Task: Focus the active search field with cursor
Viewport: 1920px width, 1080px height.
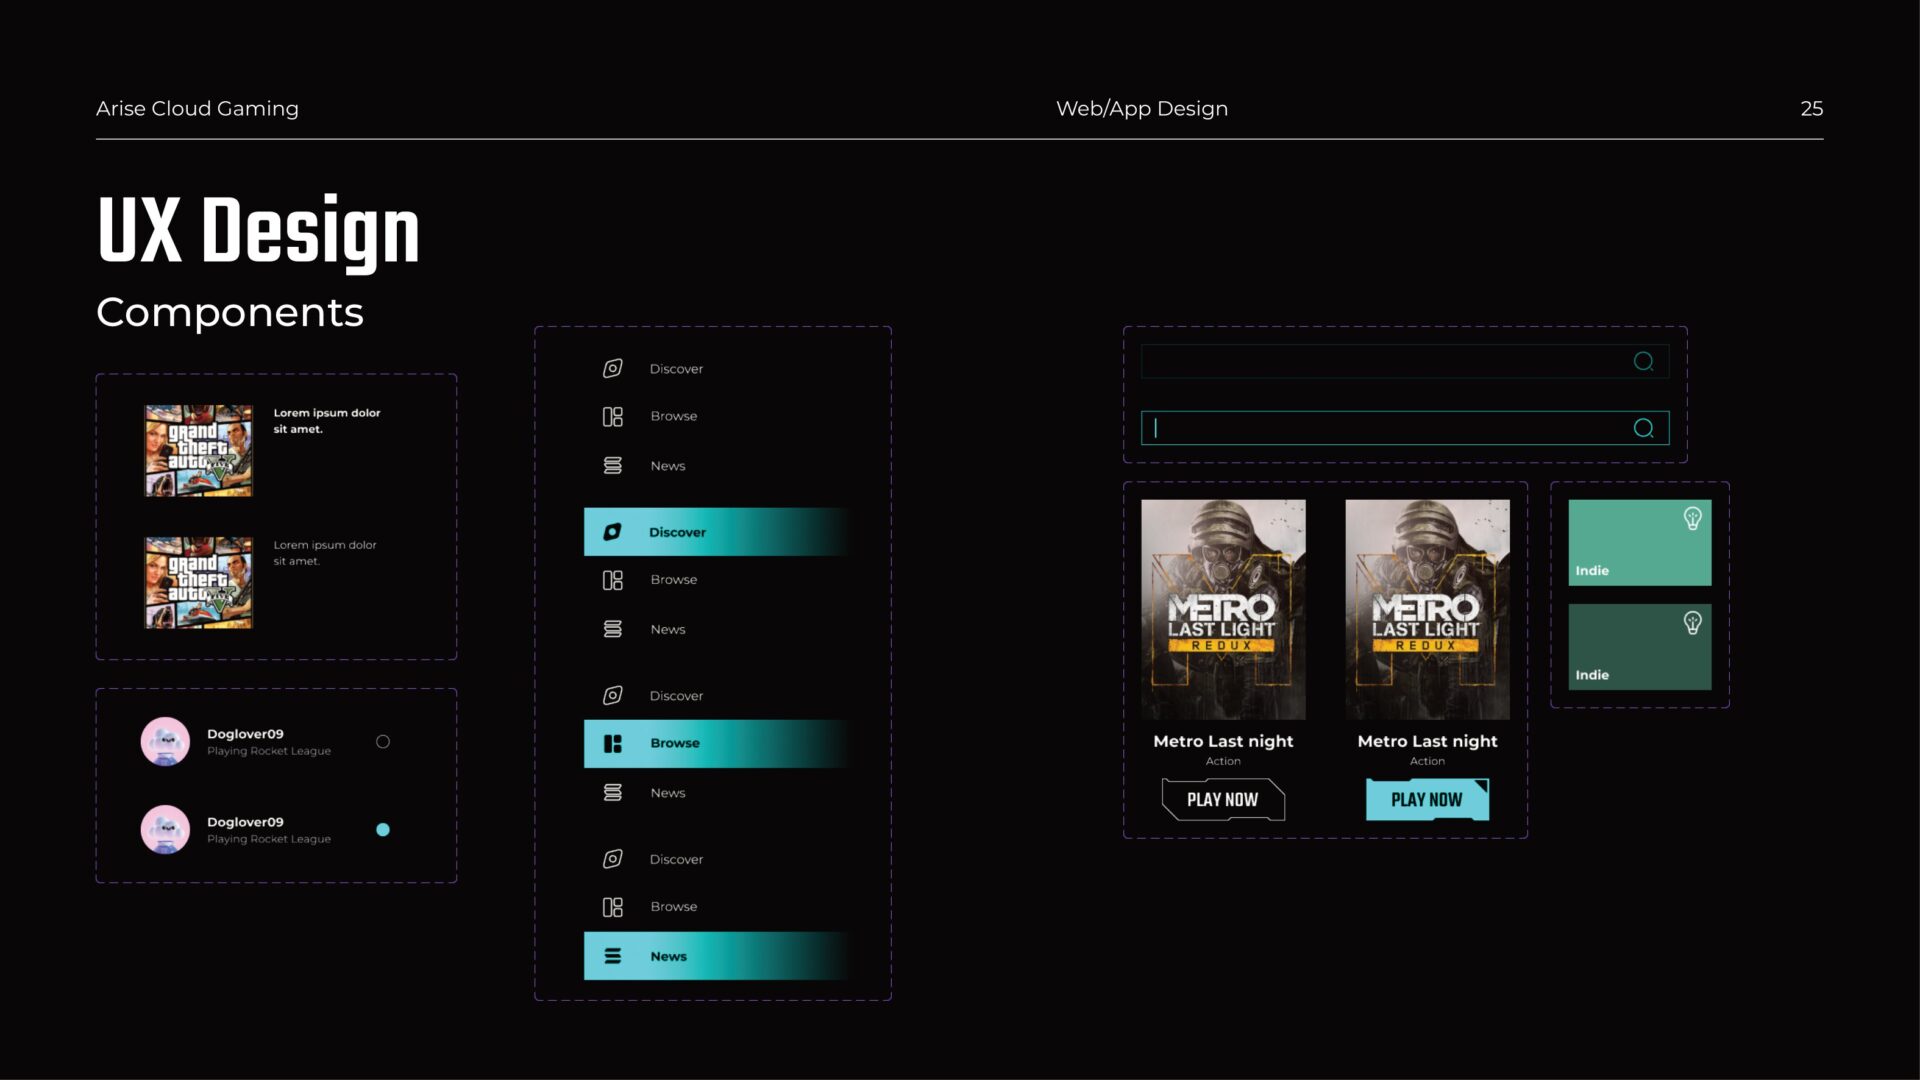Action: (x=1405, y=428)
